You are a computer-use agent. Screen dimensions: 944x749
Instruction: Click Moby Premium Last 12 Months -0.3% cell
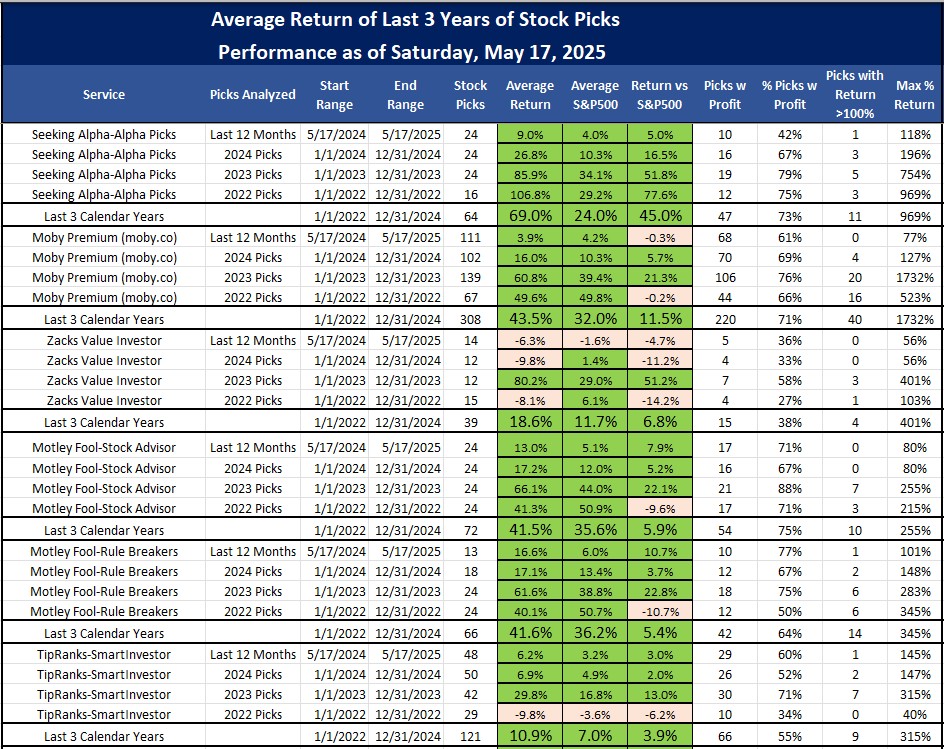pyautogui.click(x=660, y=237)
